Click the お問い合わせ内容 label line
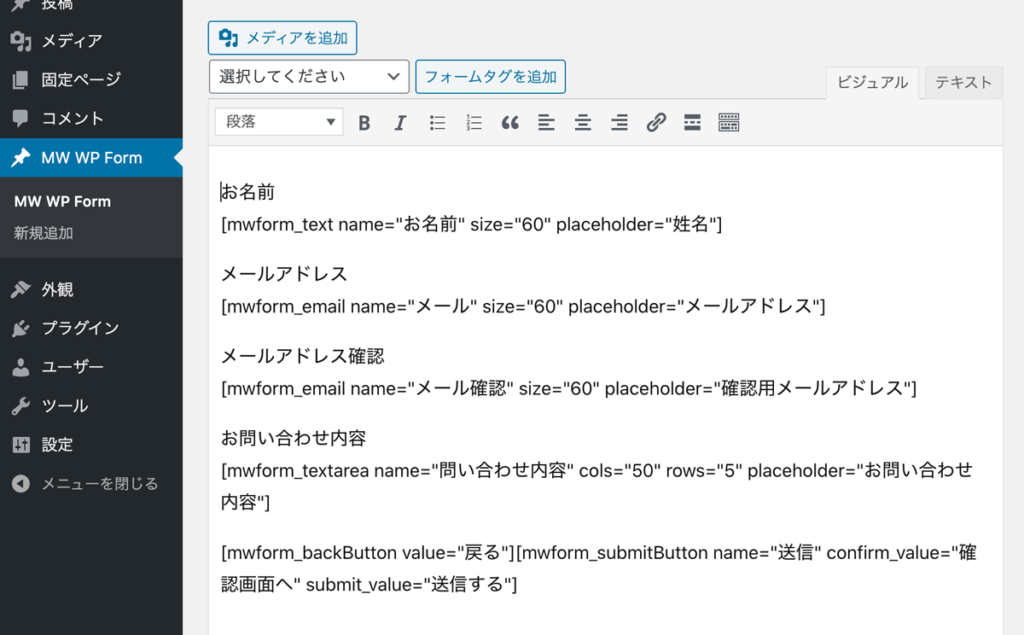The width and height of the screenshot is (1024, 635). [x=293, y=438]
